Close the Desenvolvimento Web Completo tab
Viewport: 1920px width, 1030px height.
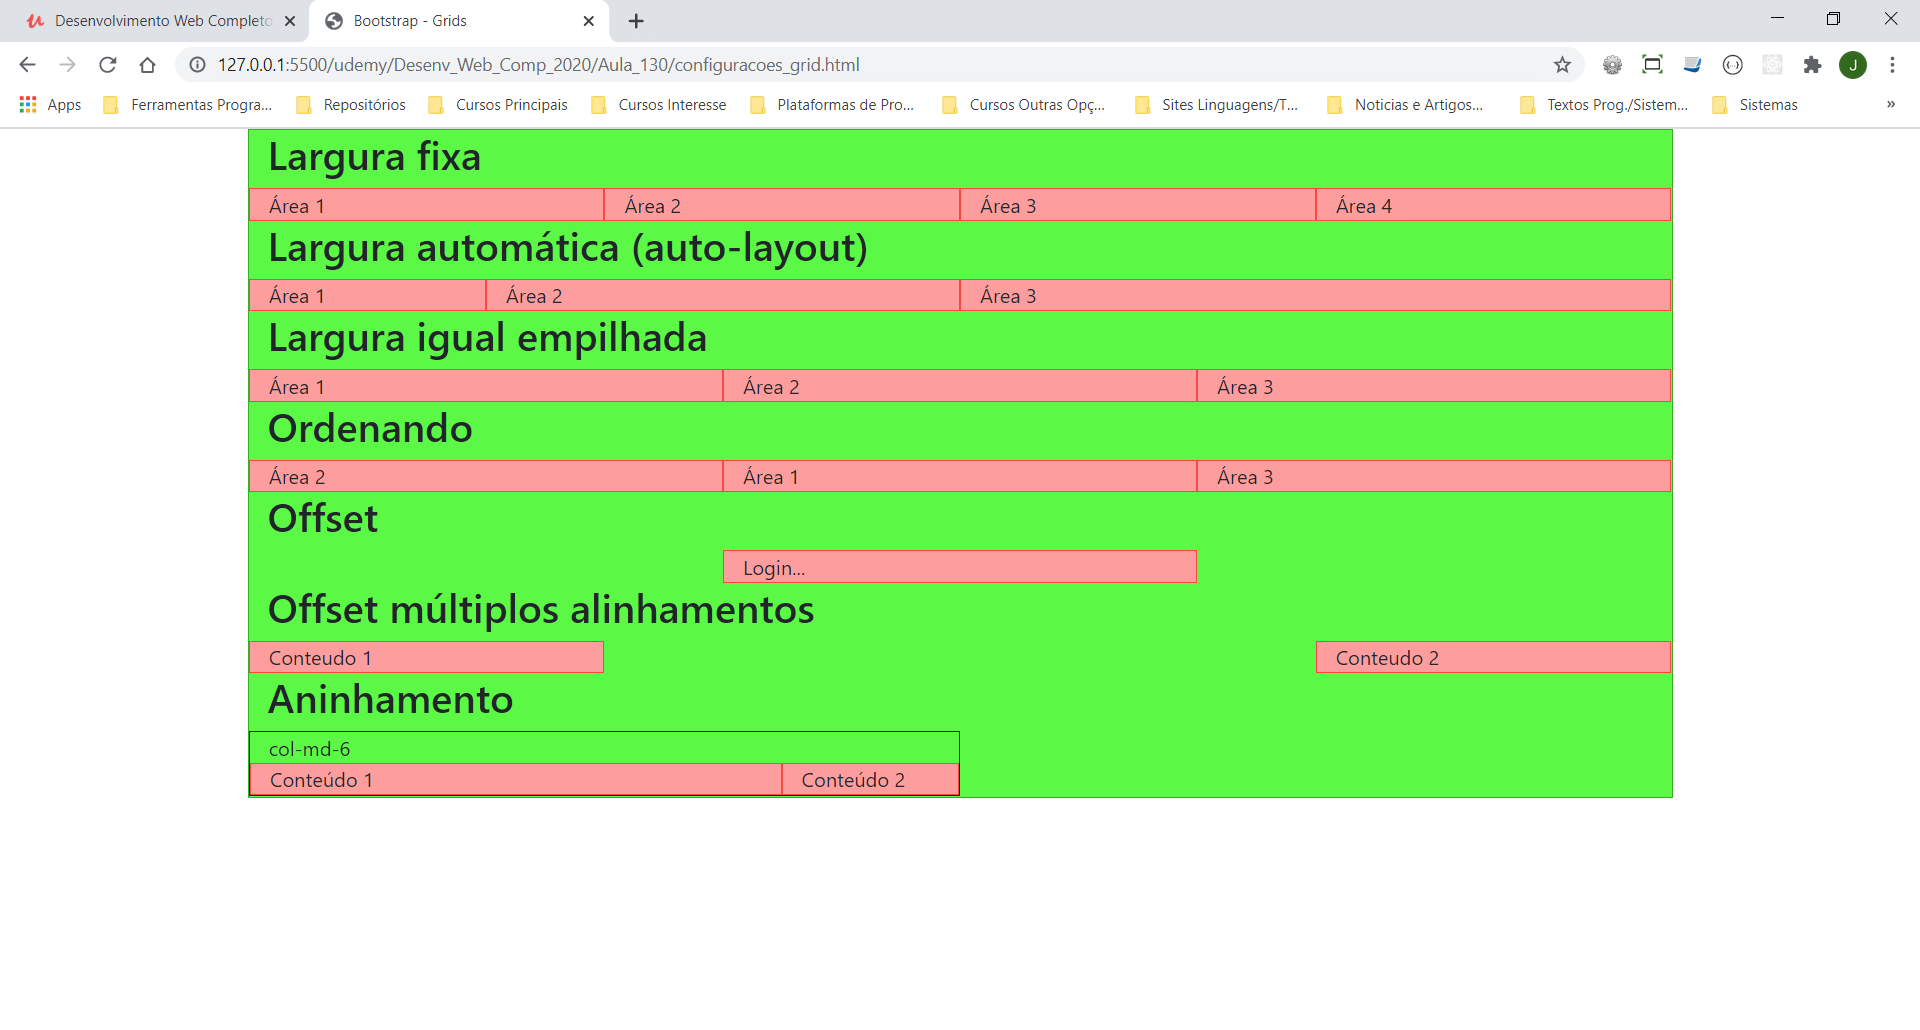click(290, 21)
